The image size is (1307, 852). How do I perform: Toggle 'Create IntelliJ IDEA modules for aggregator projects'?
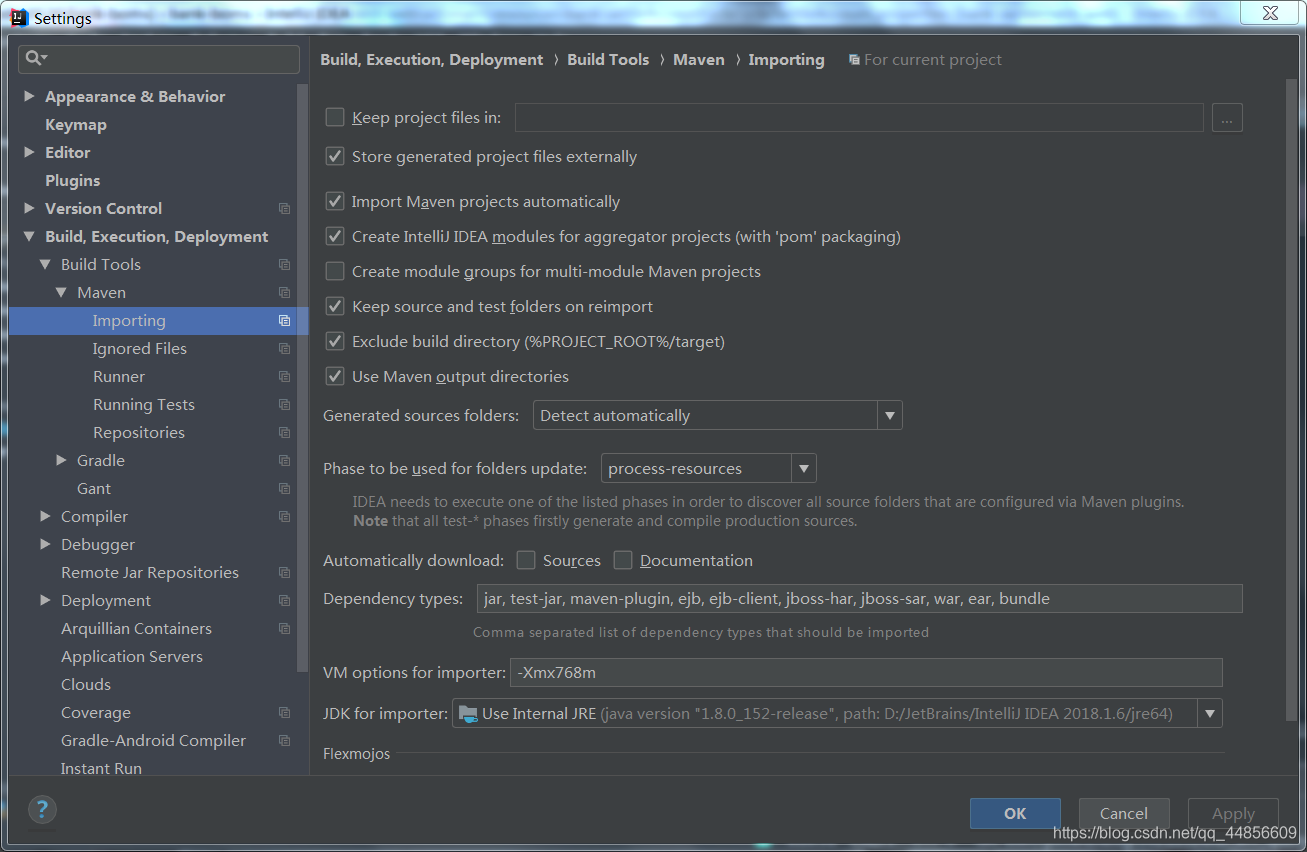335,236
